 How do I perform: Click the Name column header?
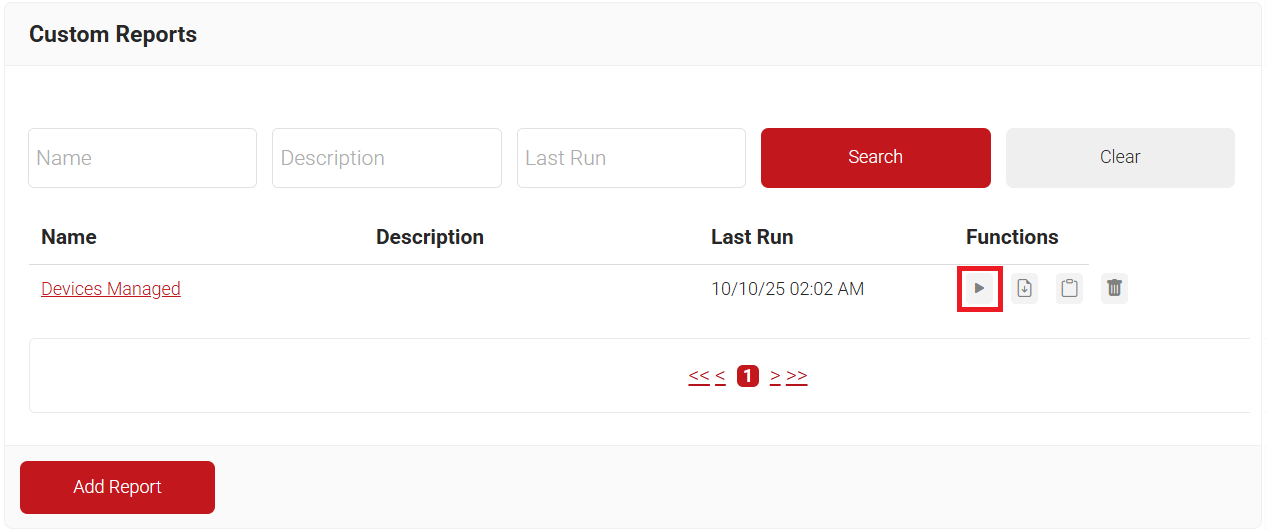pyautogui.click(x=69, y=237)
